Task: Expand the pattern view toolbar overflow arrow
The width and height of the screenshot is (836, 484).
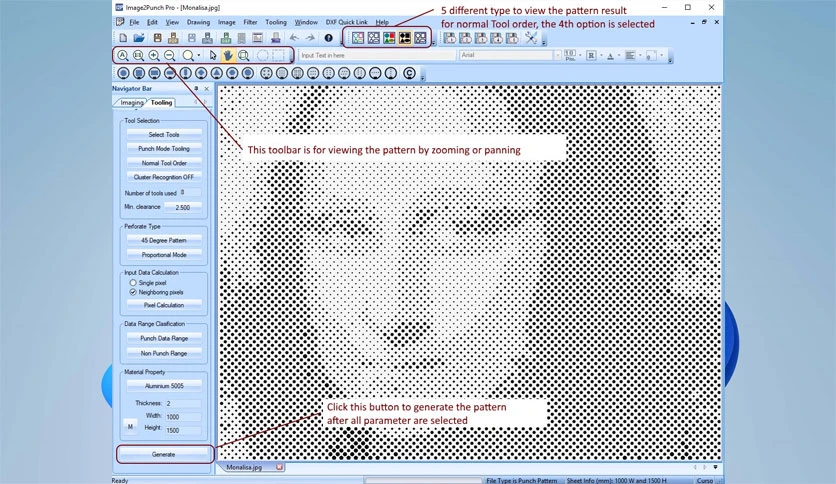Action: click(433, 42)
